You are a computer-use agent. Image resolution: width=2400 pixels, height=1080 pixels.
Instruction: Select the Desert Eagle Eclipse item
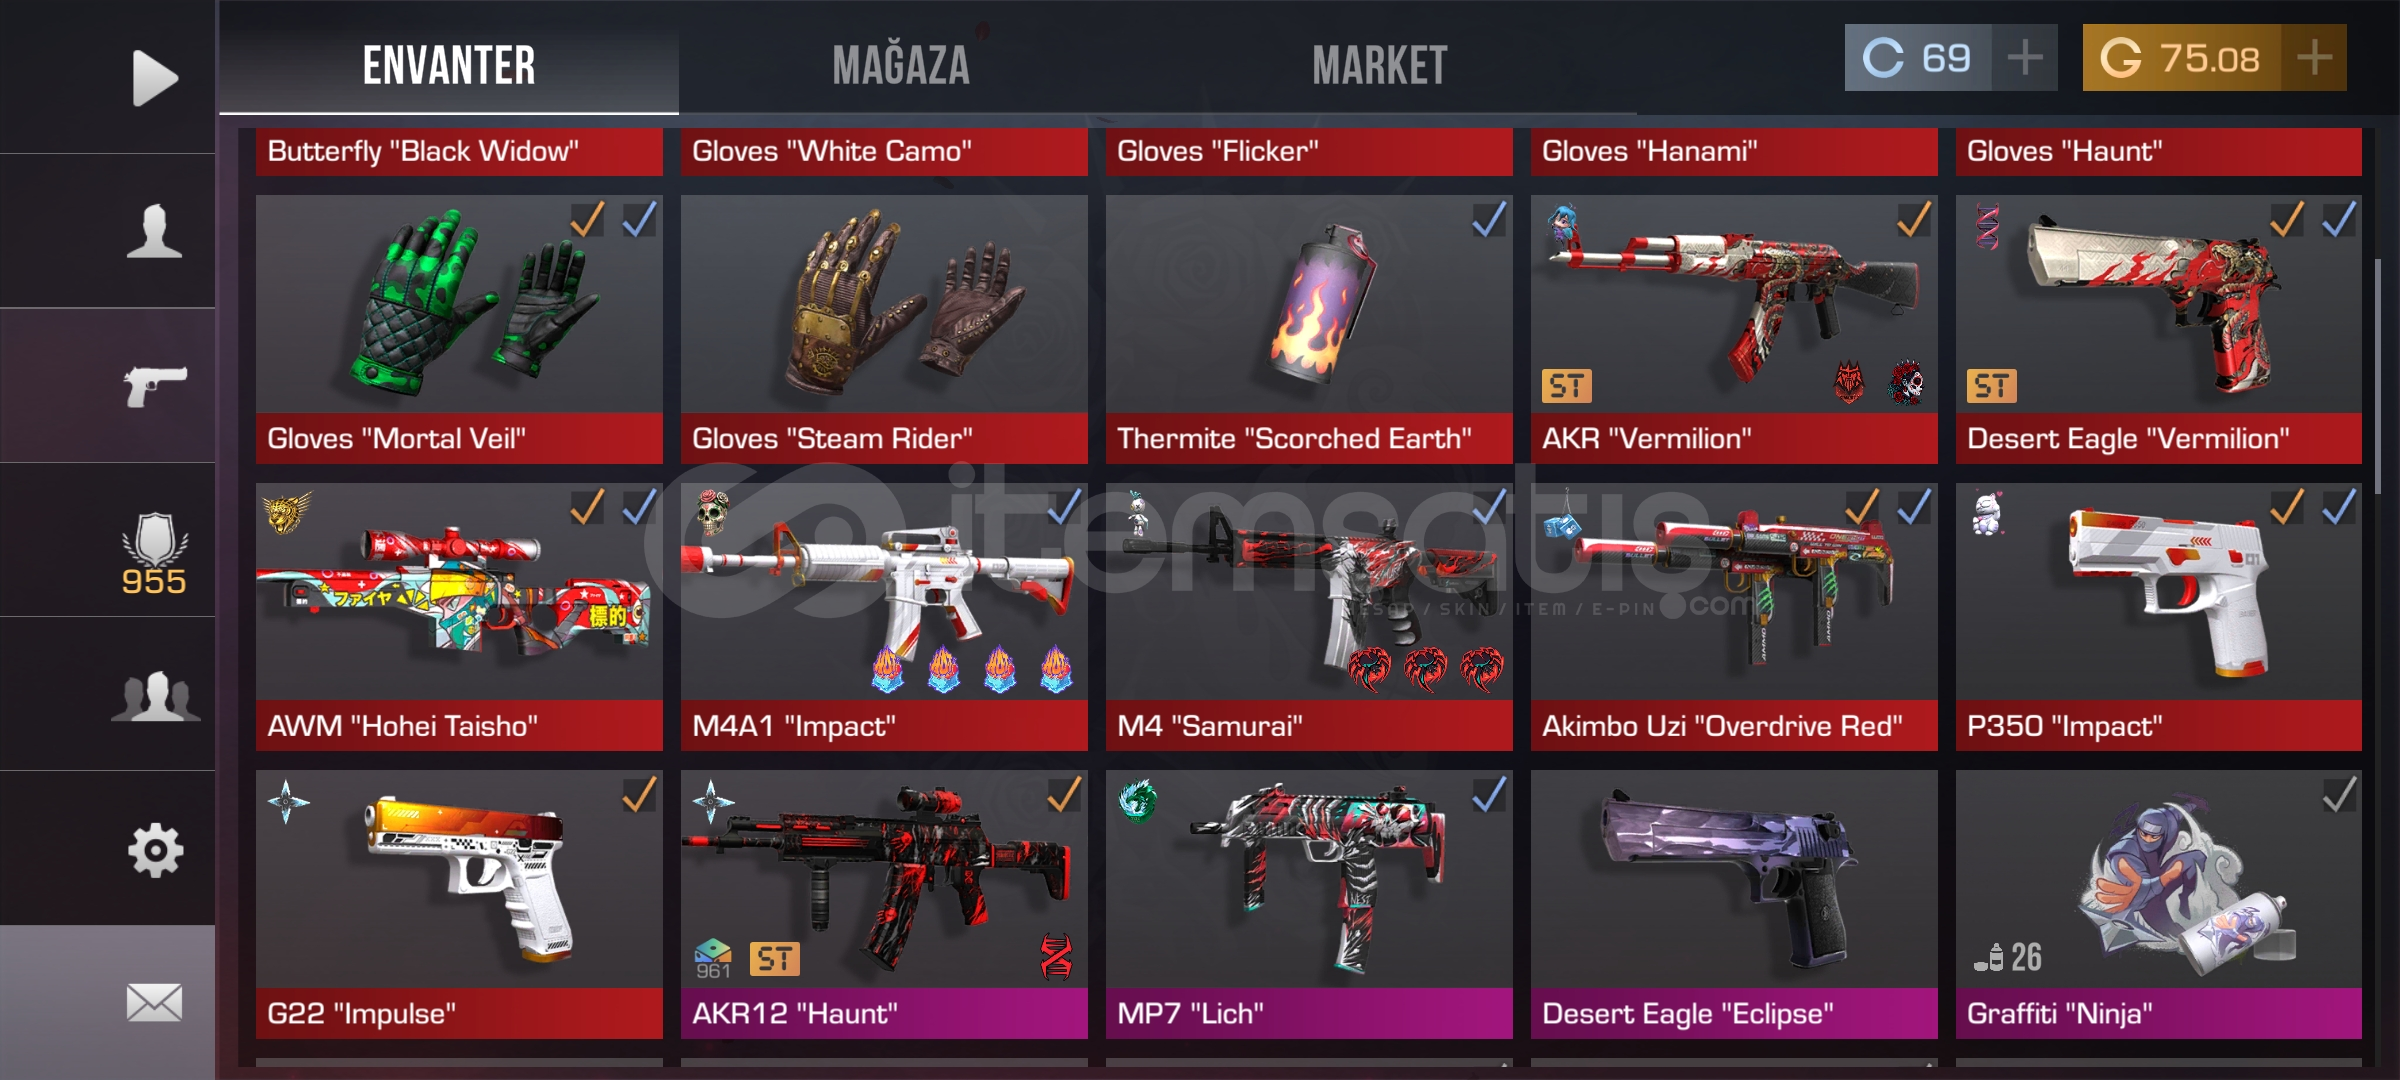1734,904
